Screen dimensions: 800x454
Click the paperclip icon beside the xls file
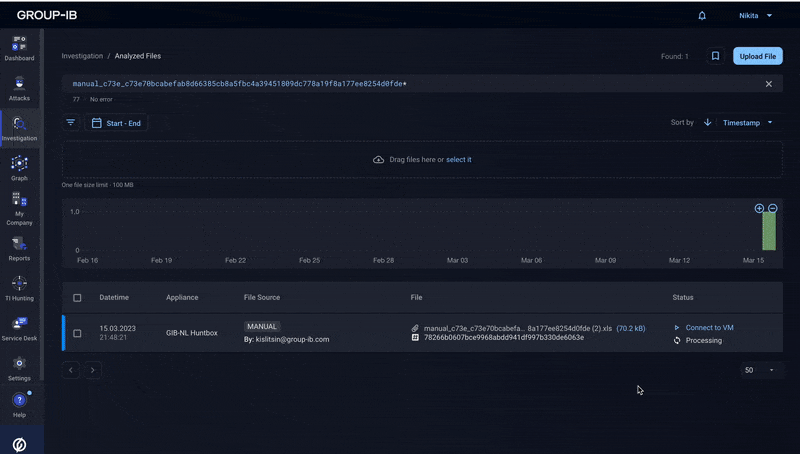(x=415, y=328)
